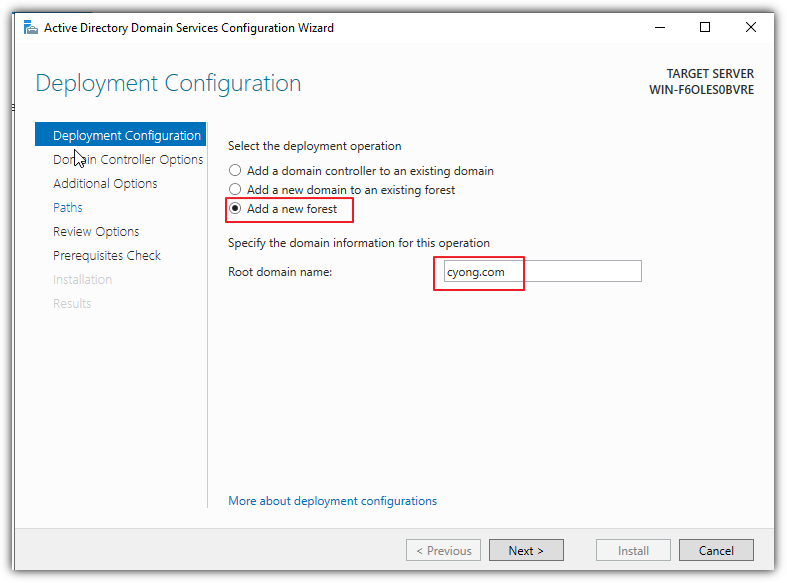The image size is (787, 583).
Task: Minimize the configuration wizard window
Action: (x=660, y=28)
